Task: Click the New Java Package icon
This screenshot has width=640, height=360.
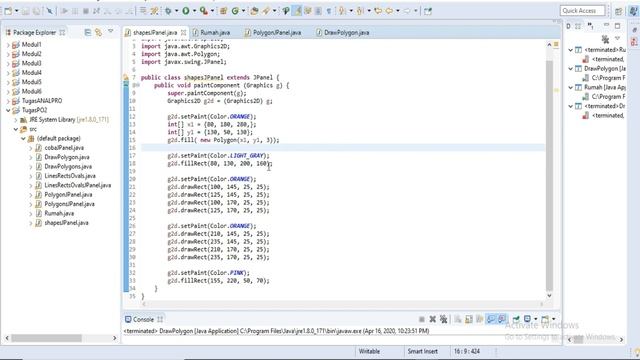Action: [x=223, y=11]
